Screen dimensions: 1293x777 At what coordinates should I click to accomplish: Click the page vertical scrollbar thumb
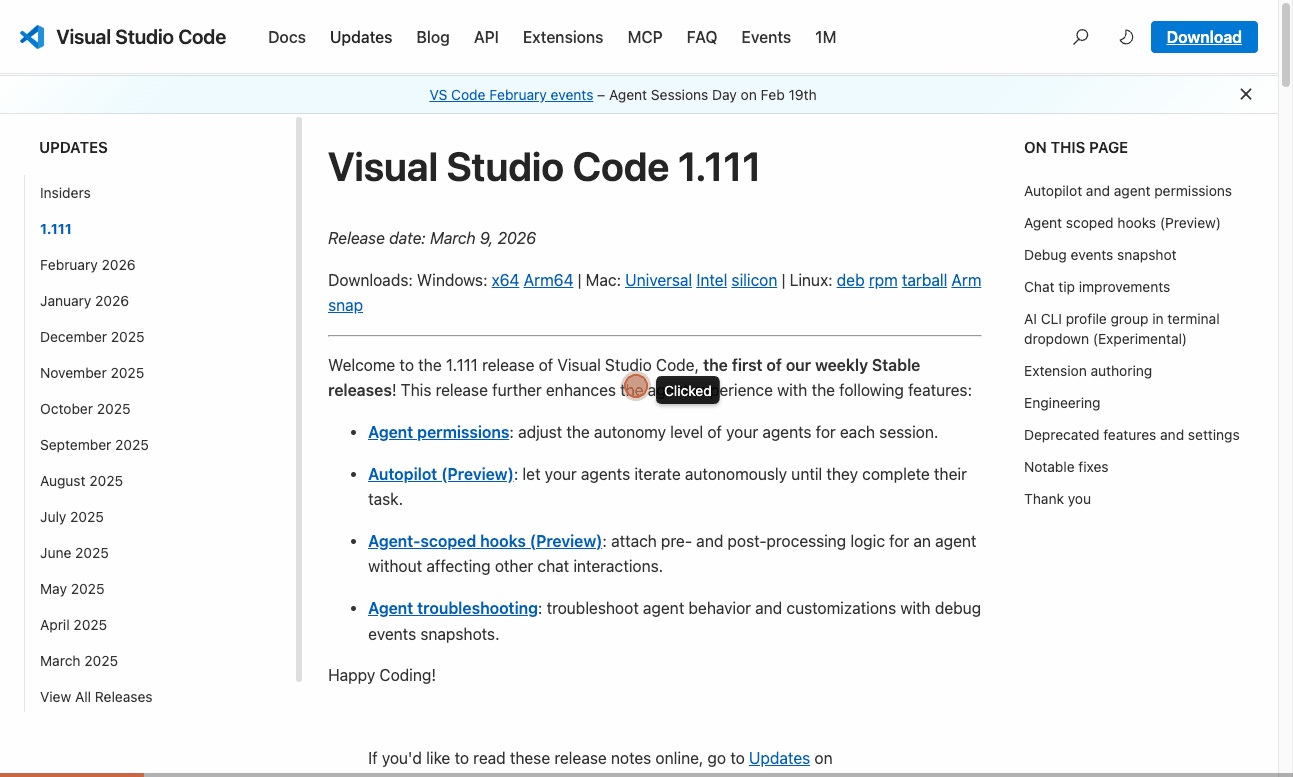(1286, 45)
